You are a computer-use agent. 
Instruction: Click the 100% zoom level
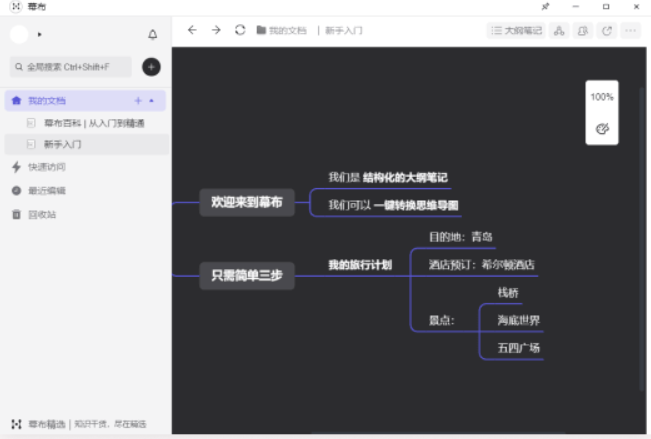(x=602, y=97)
